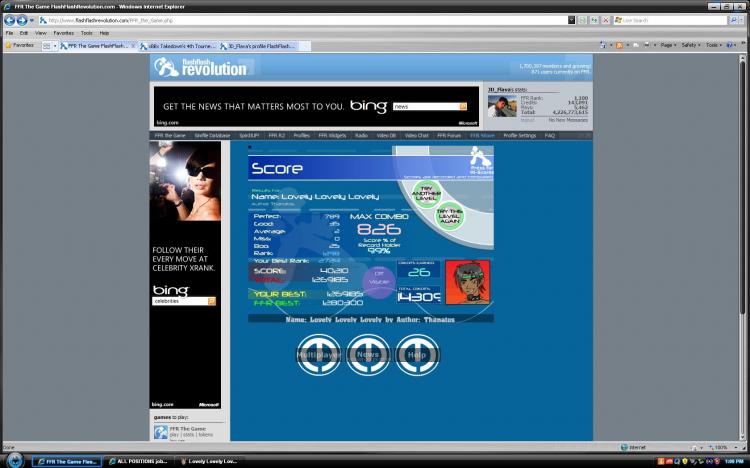750x468 pixels.
Task: Click the browser Forward arrow button
Action: coord(22,21)
